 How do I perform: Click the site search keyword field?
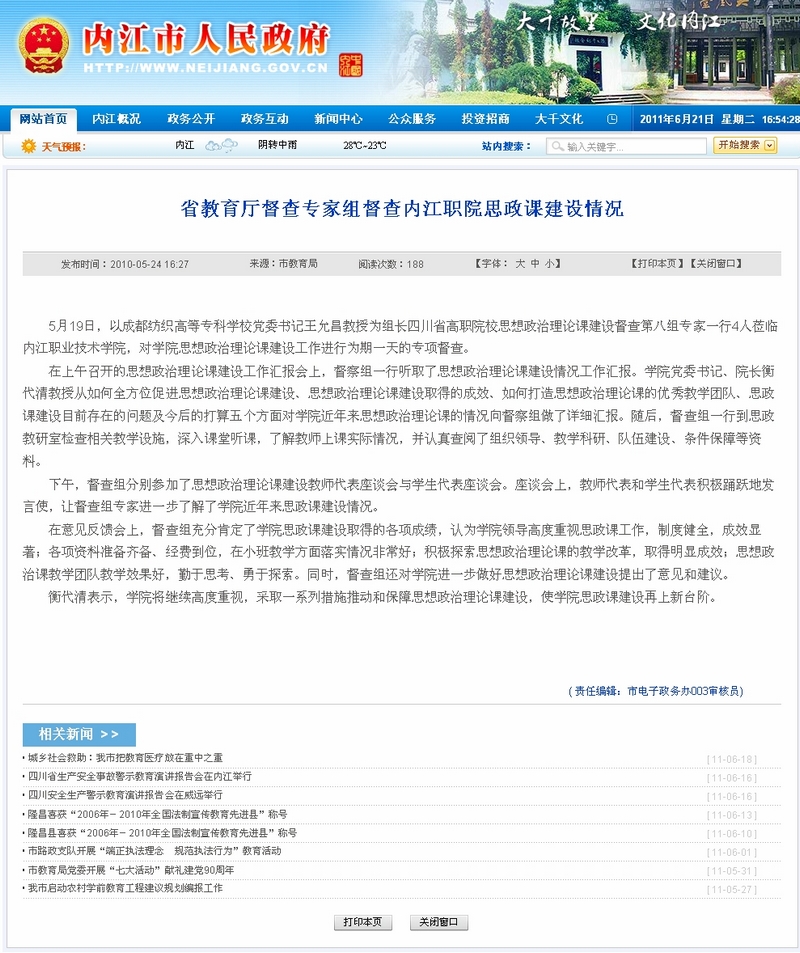(x=626, y=146)
